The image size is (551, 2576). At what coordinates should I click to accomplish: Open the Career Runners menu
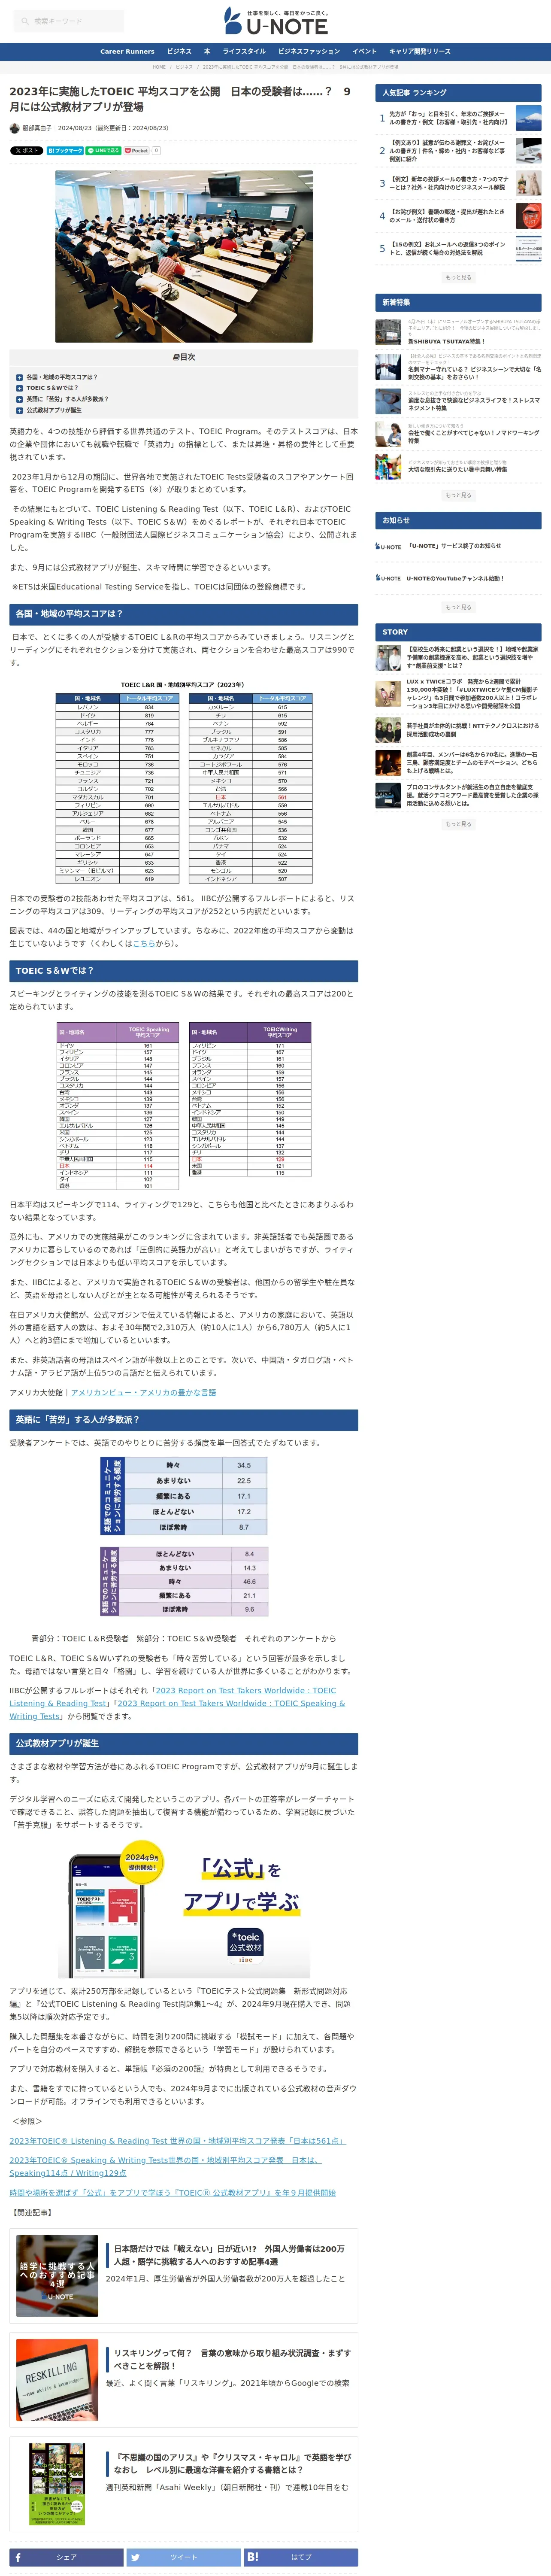[x=127, y=51]
